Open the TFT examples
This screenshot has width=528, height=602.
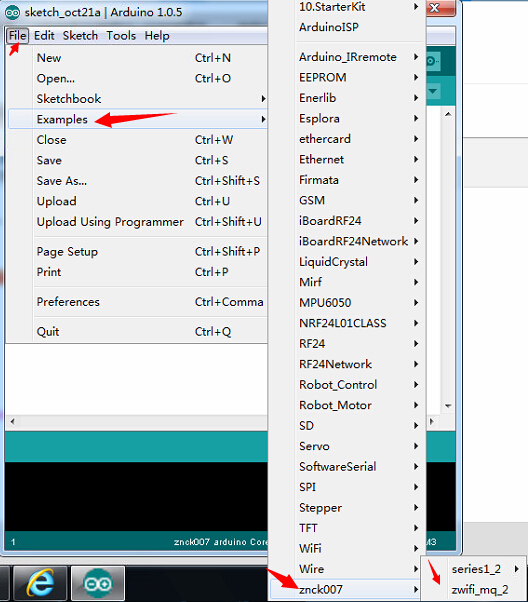click(347, 528)
